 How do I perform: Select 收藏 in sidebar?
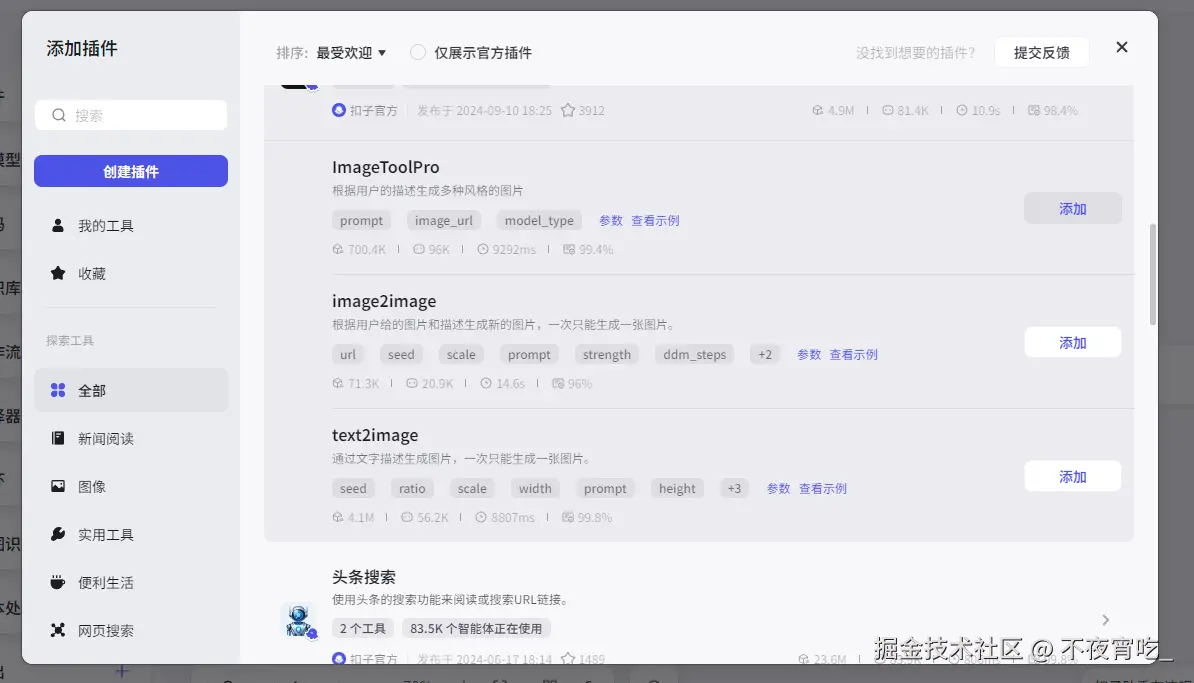[131, 273]
